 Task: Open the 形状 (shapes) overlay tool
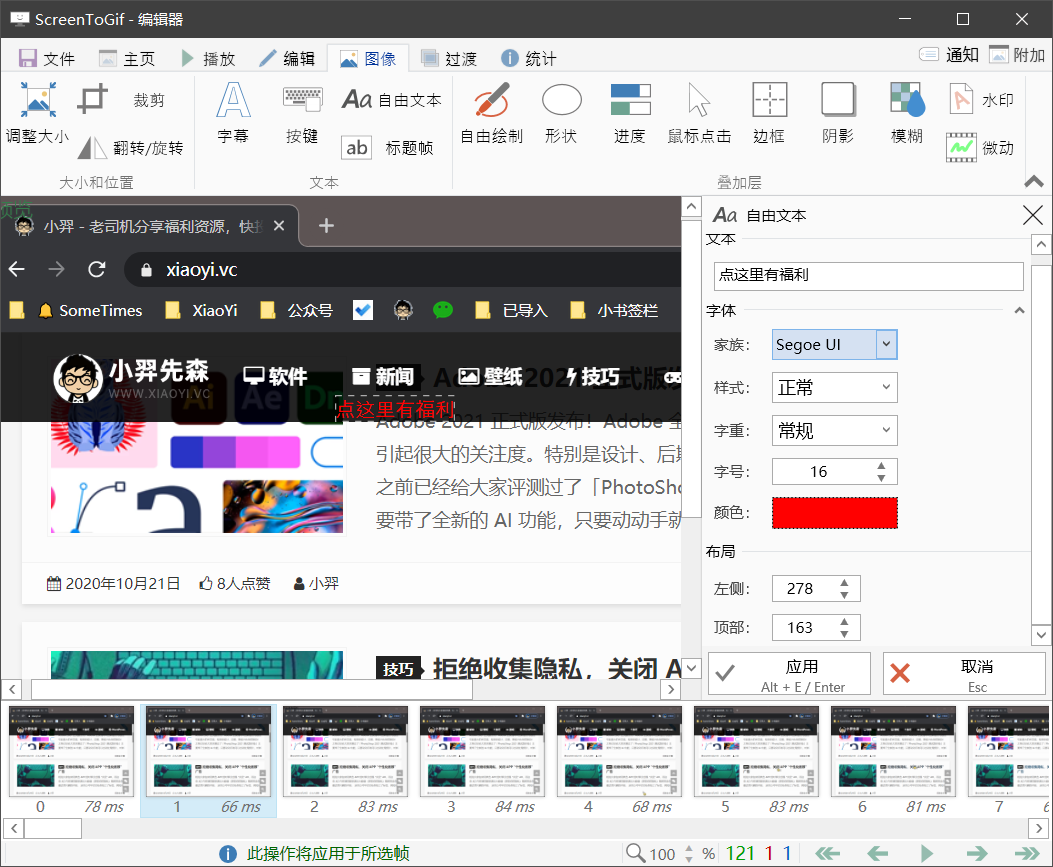(x=561, y=110)
